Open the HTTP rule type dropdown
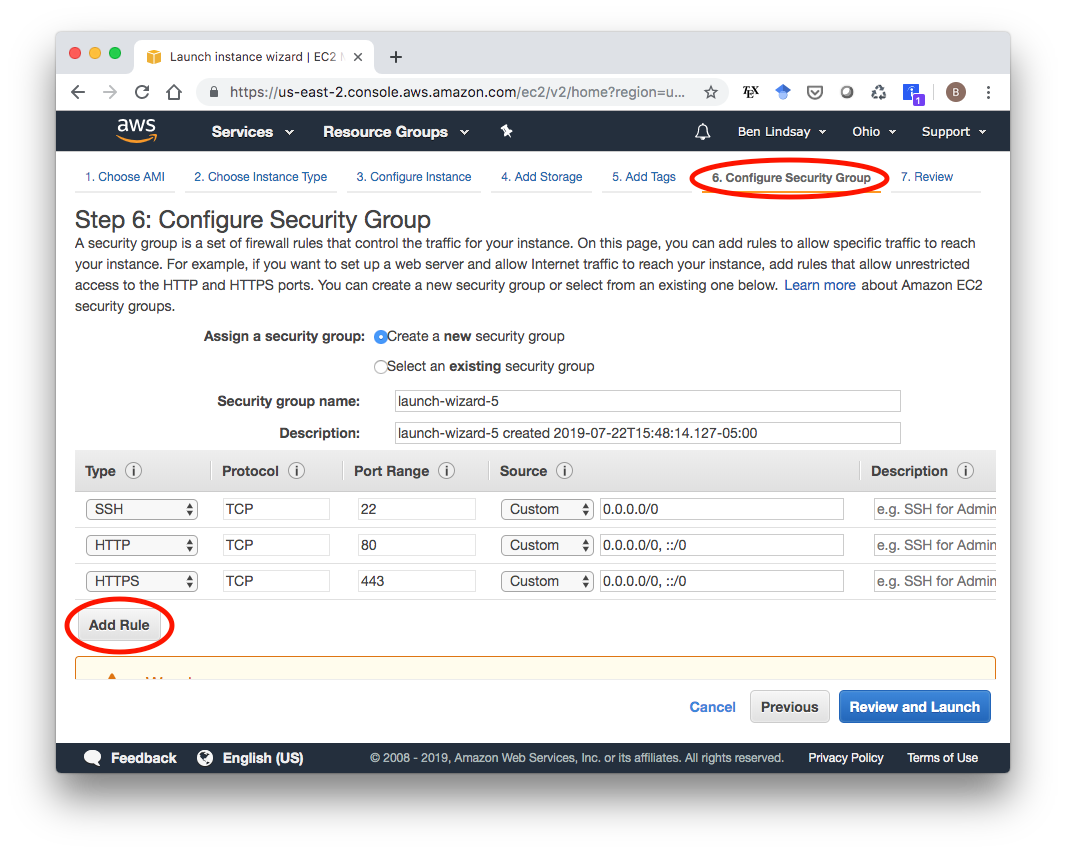The height and width of the screenshot is (853, 1066). tap(141, 545)
